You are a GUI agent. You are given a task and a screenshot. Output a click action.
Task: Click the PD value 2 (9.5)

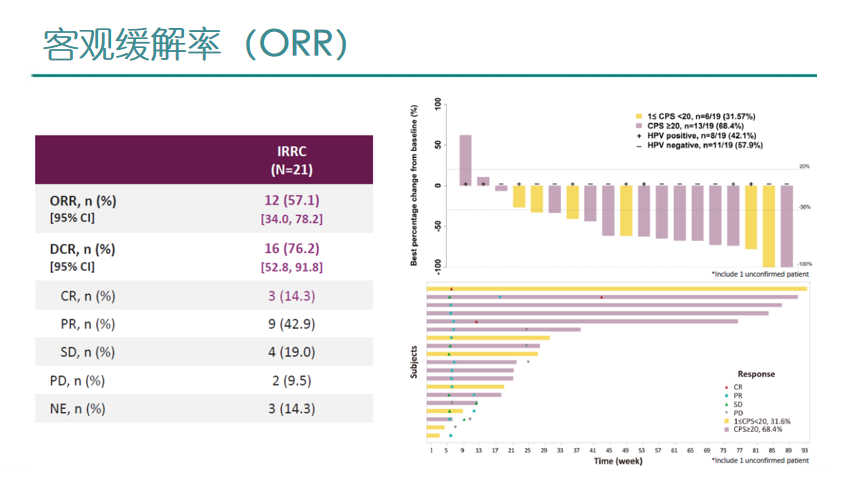[x=293, y=380]
